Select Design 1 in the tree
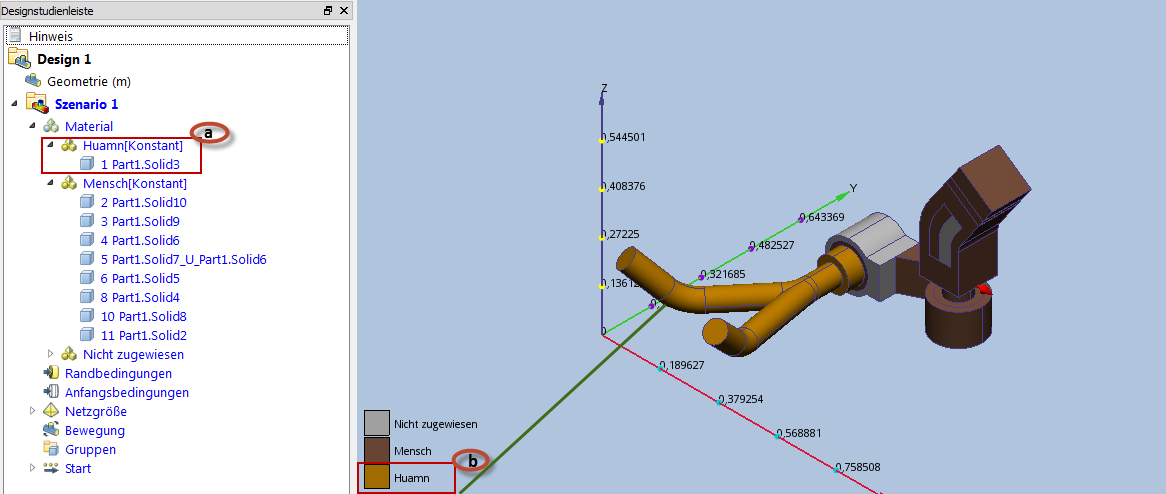 [64, 59]
